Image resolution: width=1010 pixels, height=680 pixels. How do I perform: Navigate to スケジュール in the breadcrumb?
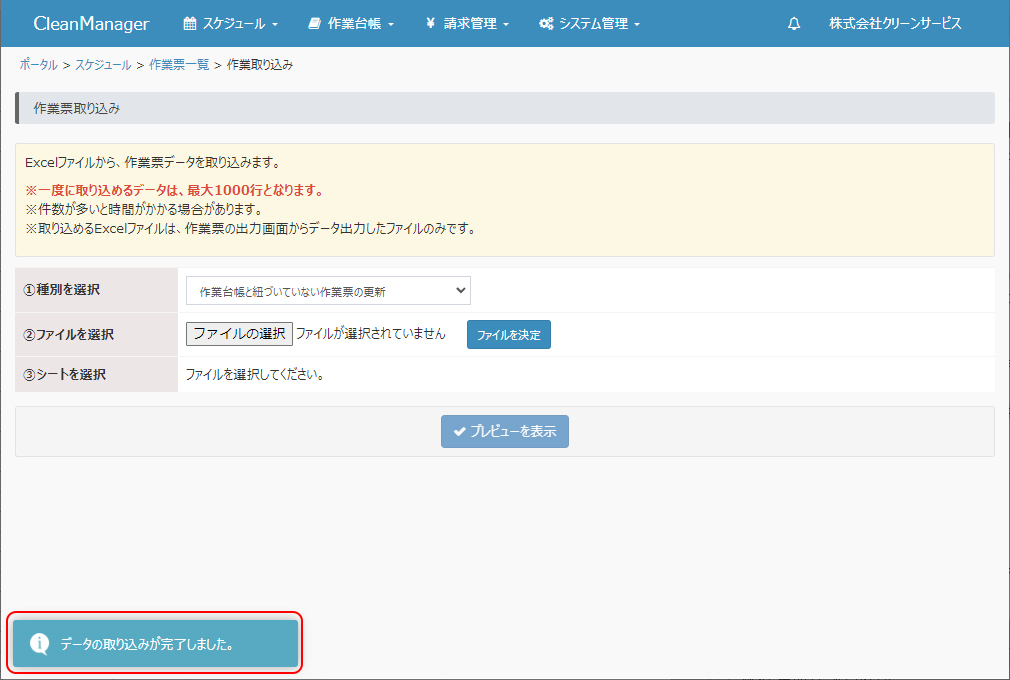point(103,65)
